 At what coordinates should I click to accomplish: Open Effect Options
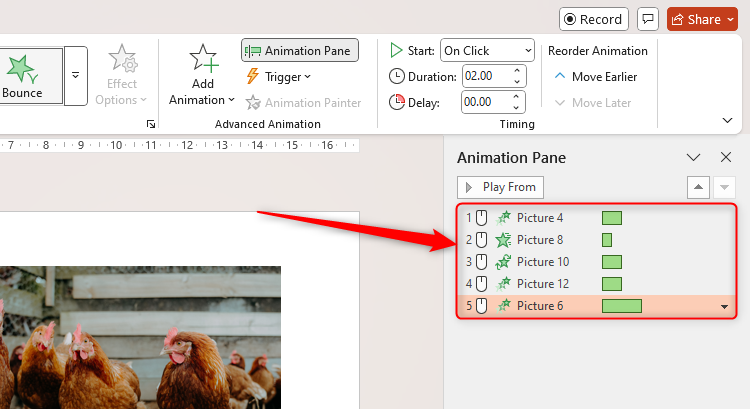click(122, 75)
